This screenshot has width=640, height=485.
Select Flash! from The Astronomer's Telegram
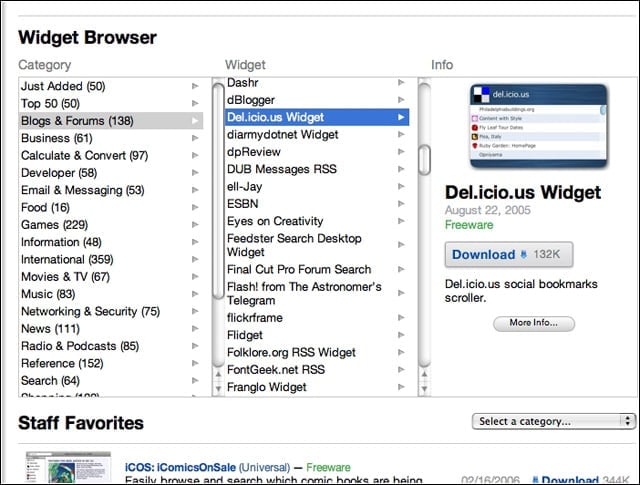[x=317, y=294]
